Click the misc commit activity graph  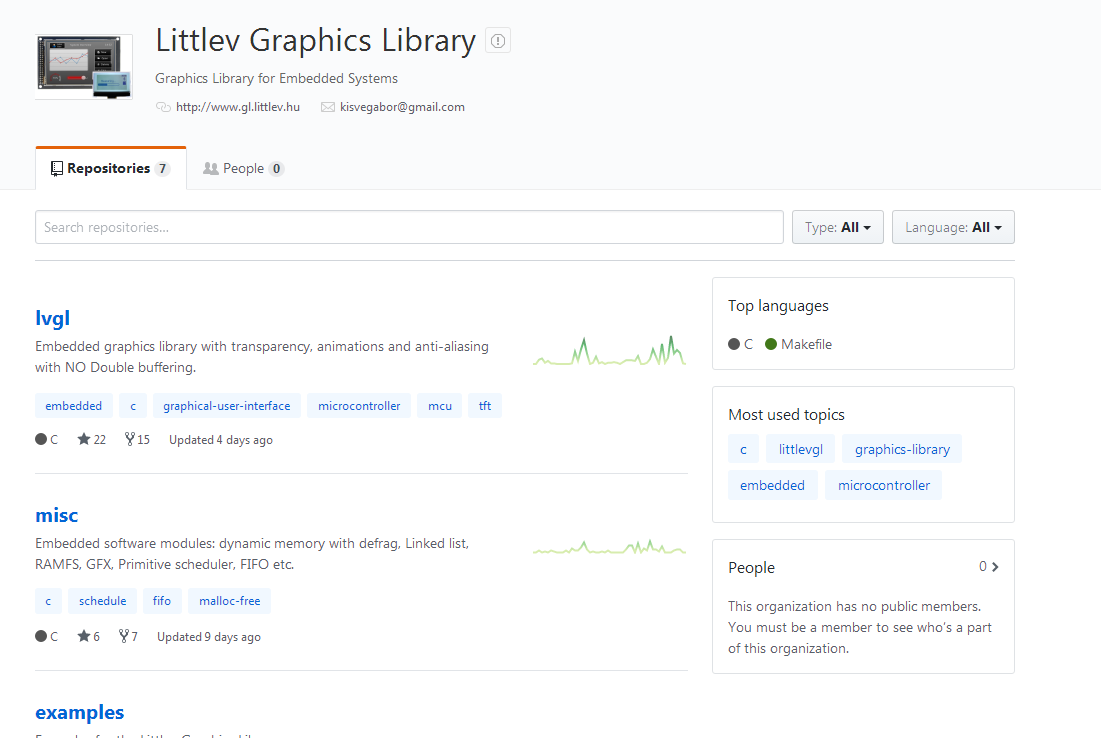click(x=609, y=547)
